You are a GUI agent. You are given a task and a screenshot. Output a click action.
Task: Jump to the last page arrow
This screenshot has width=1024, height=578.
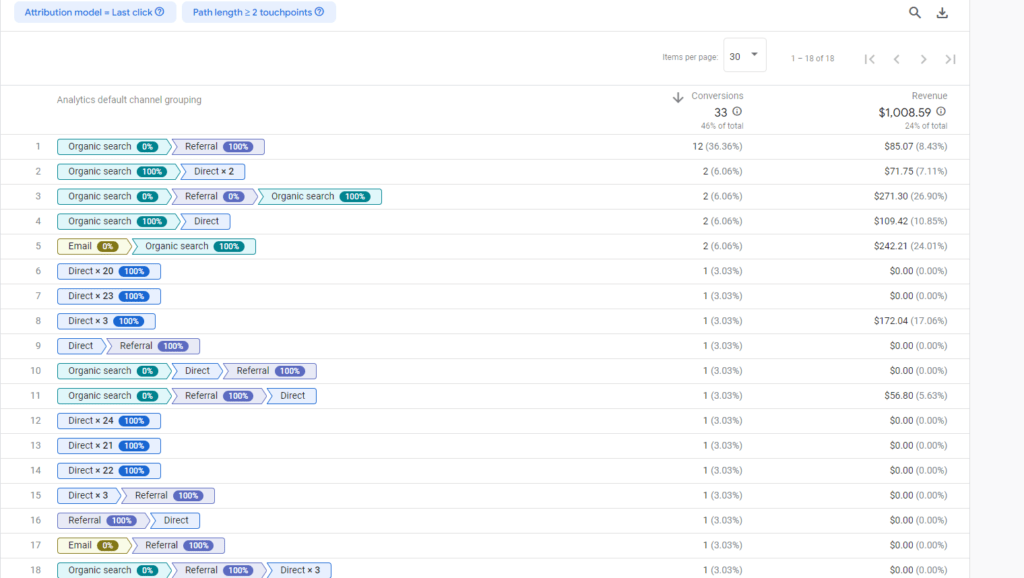tap(950, 59)
